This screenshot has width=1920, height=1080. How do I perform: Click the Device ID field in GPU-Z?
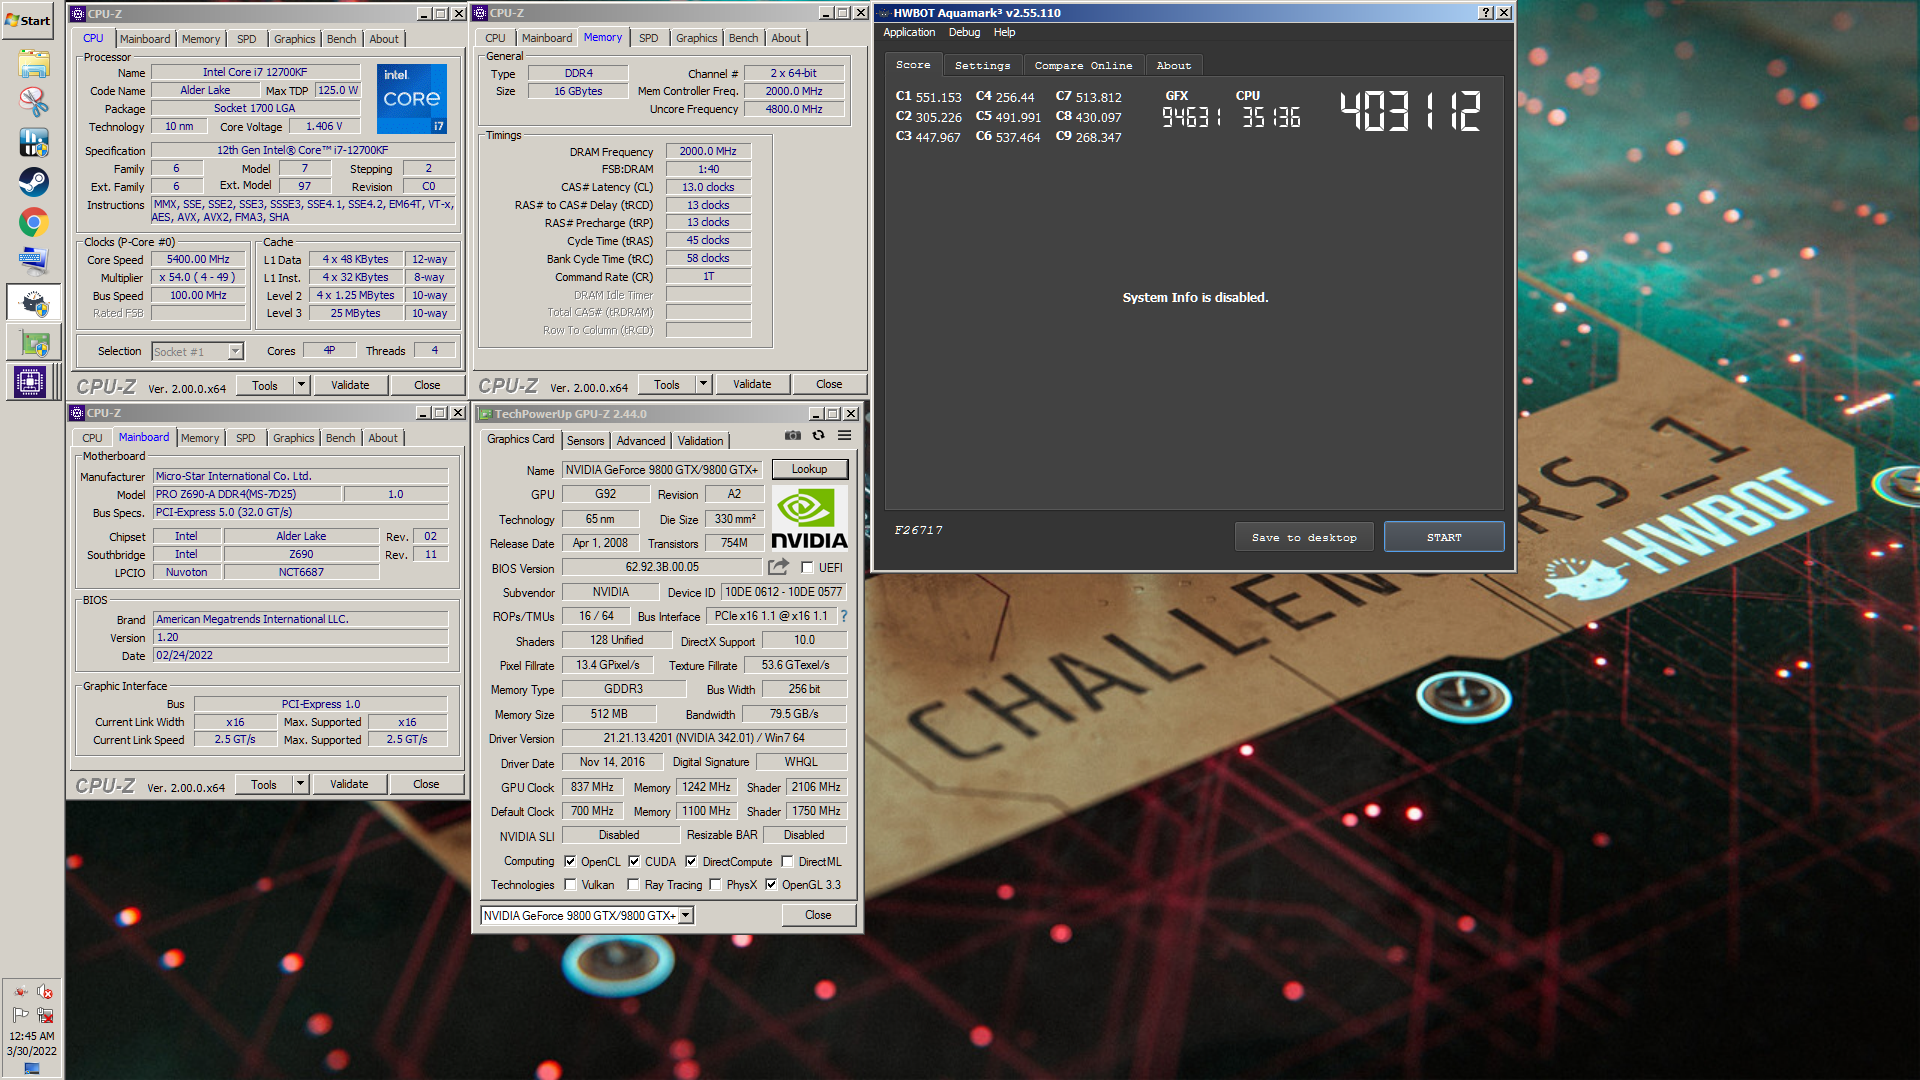[783, 592]
